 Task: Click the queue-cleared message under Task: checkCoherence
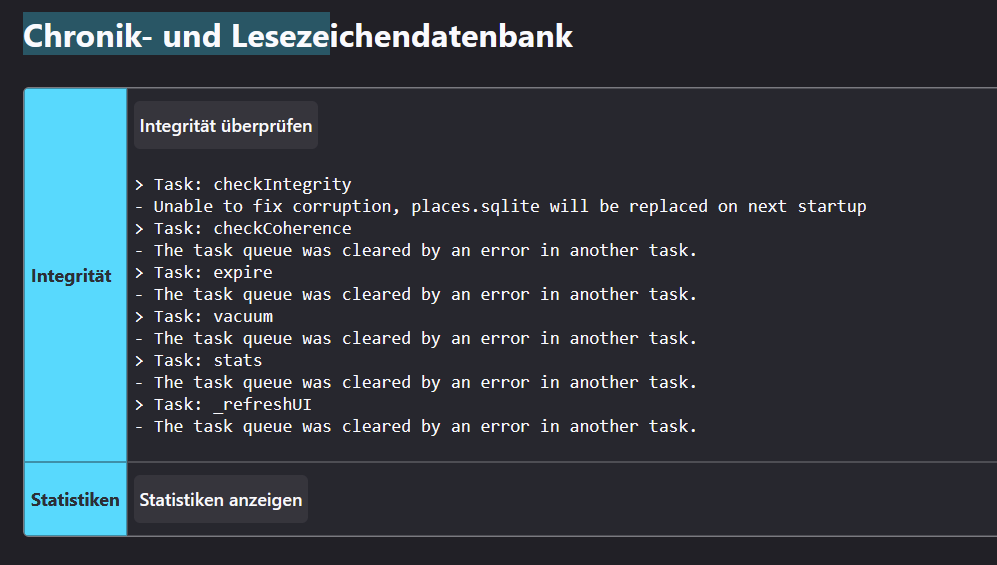click(415, 251)
